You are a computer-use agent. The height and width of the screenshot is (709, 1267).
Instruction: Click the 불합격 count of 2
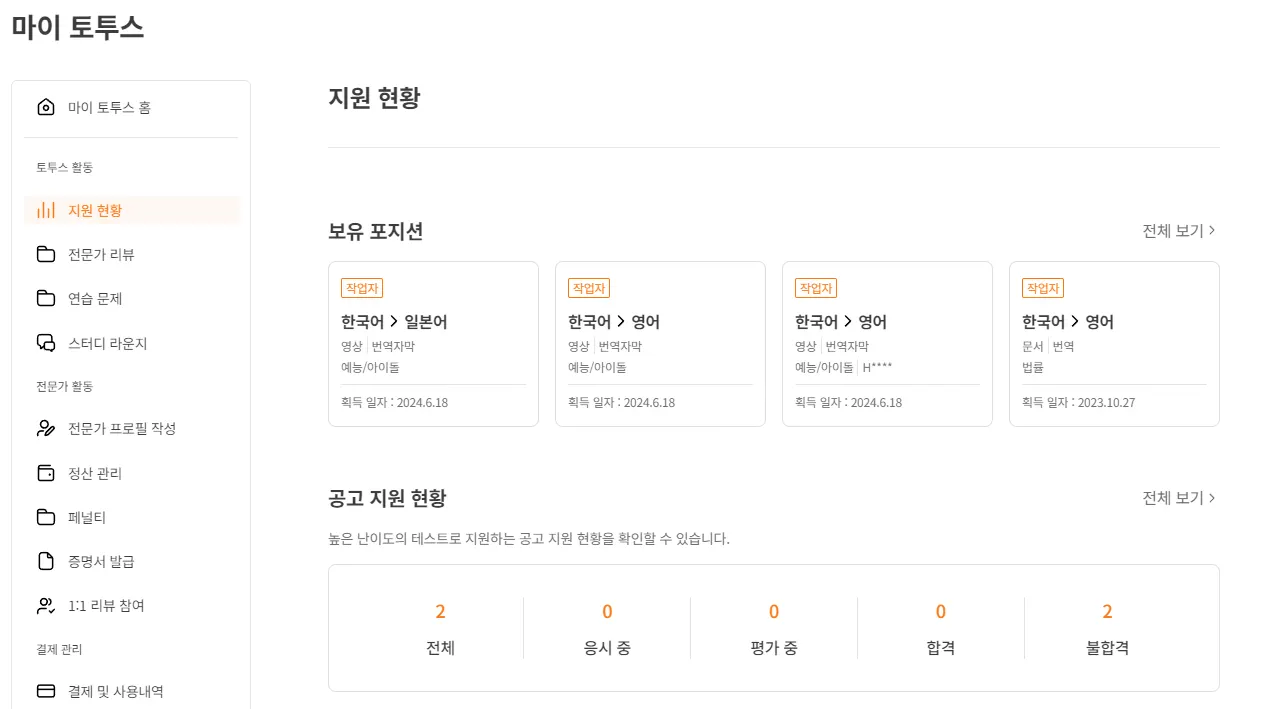pyautogui.click(x=1107, y=612)
